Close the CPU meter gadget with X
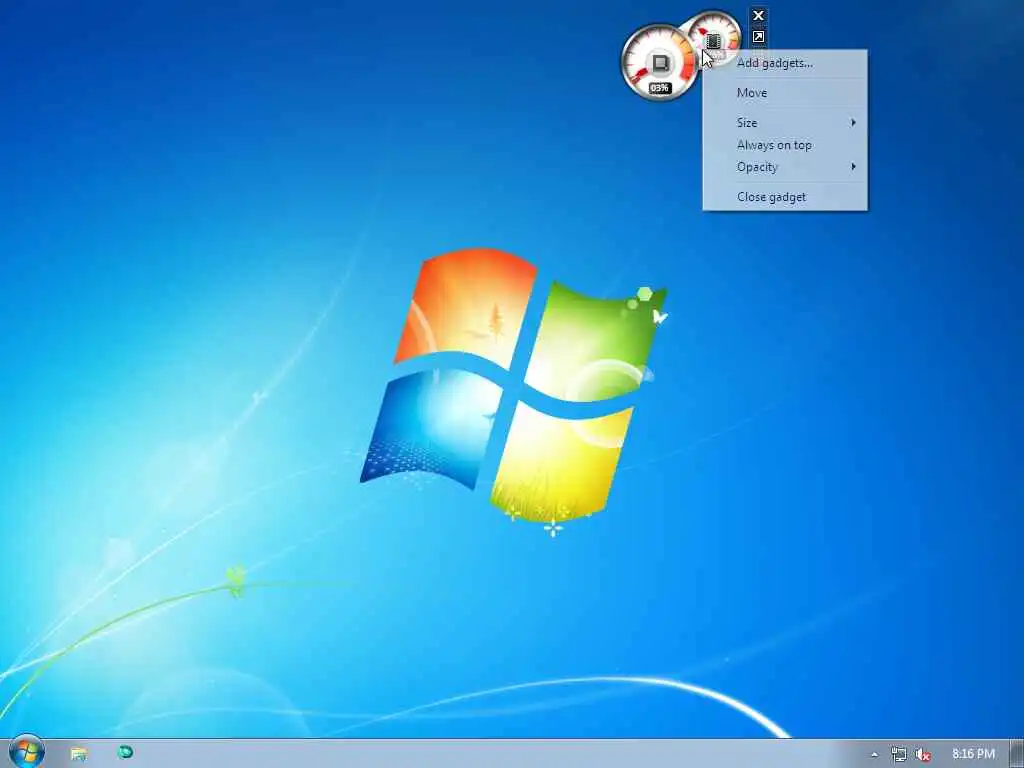 tap(758, 16)
